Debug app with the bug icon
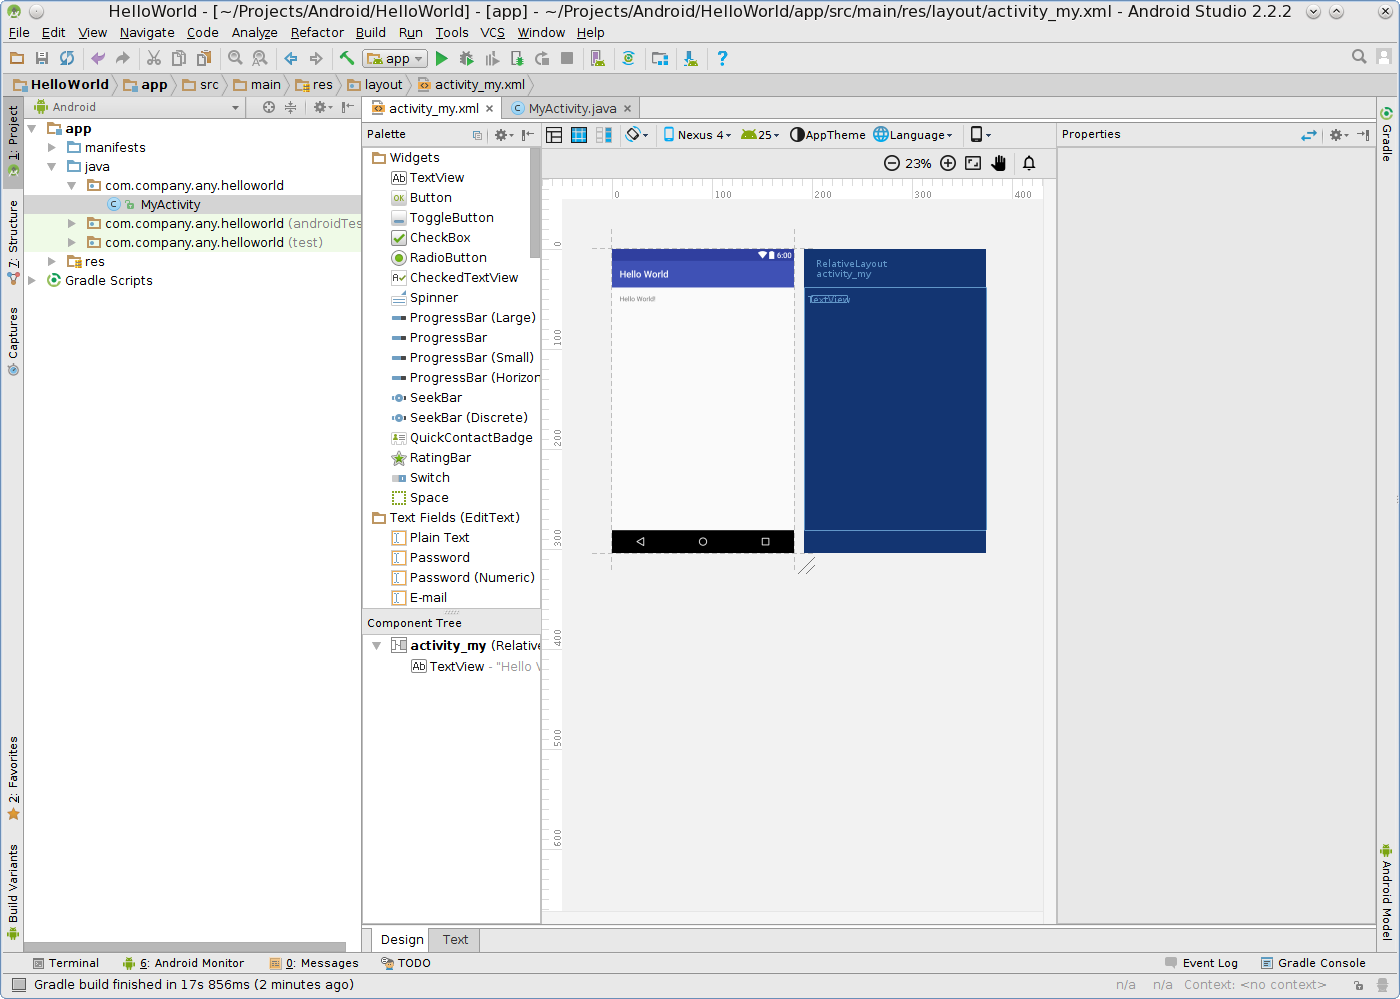 (466, 58)
